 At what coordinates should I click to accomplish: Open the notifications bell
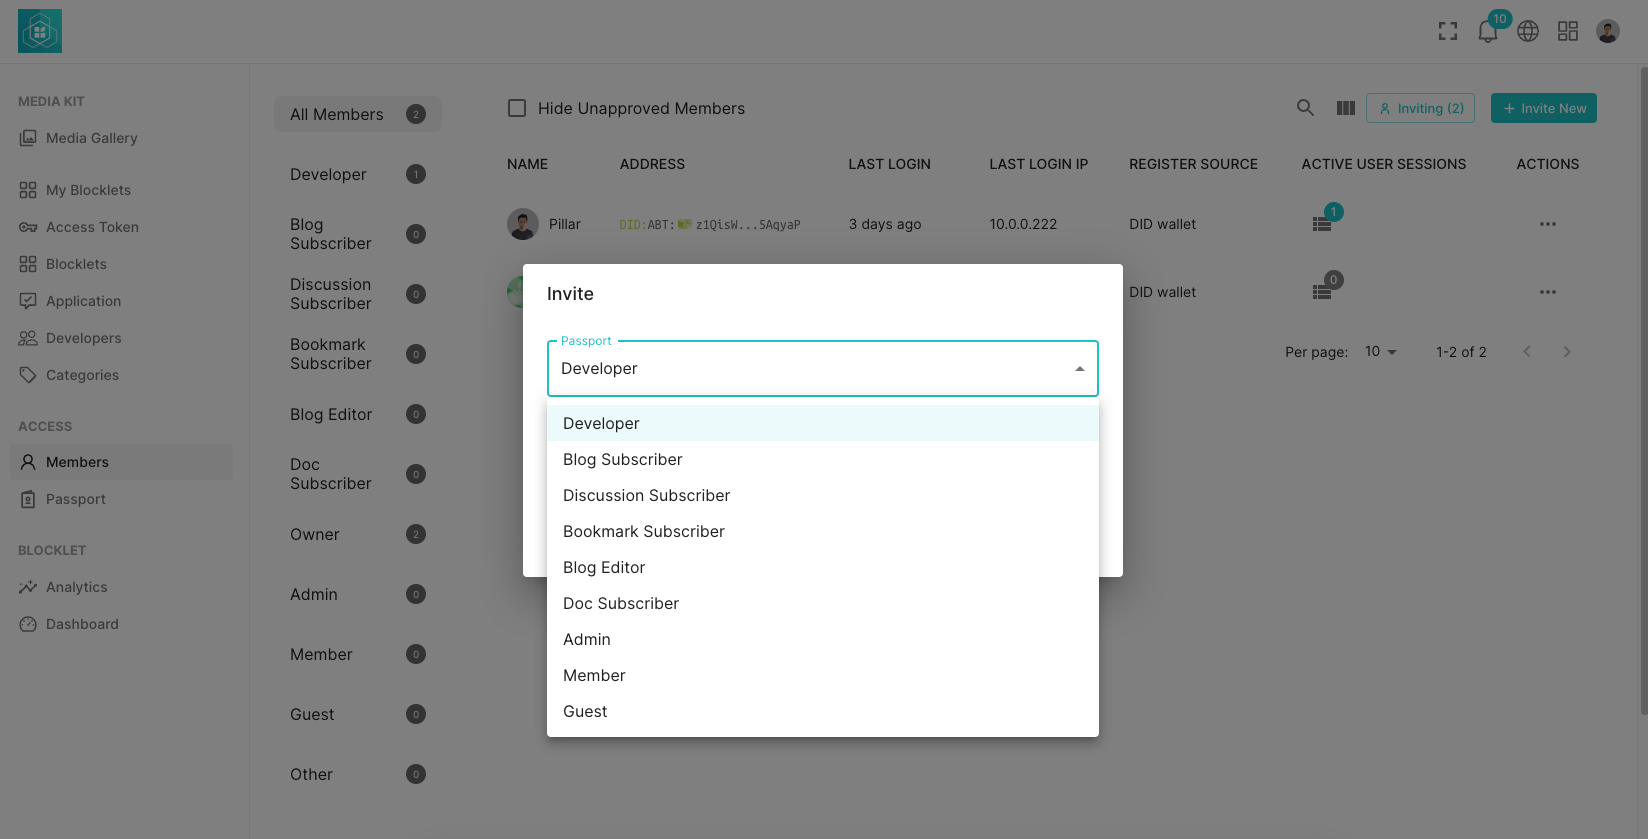click(x=1487, y=32)
